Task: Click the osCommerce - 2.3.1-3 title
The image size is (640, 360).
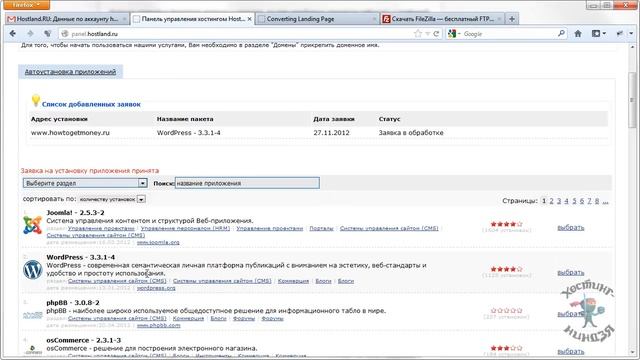Action: (84, 340)
